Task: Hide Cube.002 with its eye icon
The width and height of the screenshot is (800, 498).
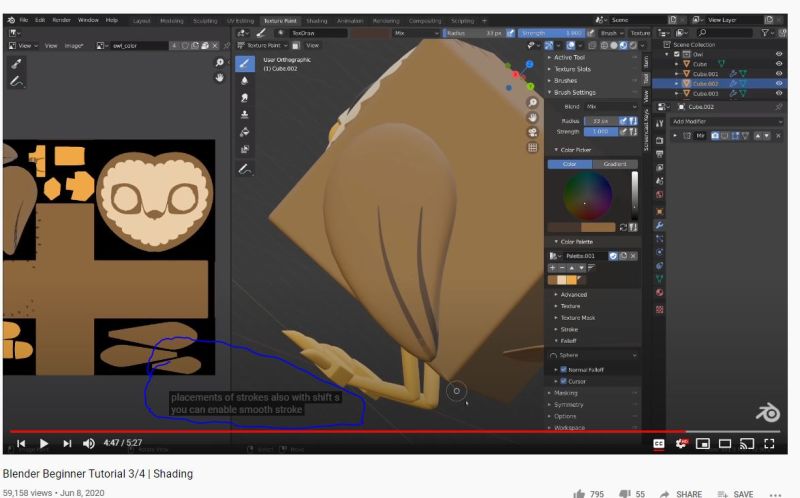Action: point(779,83)
